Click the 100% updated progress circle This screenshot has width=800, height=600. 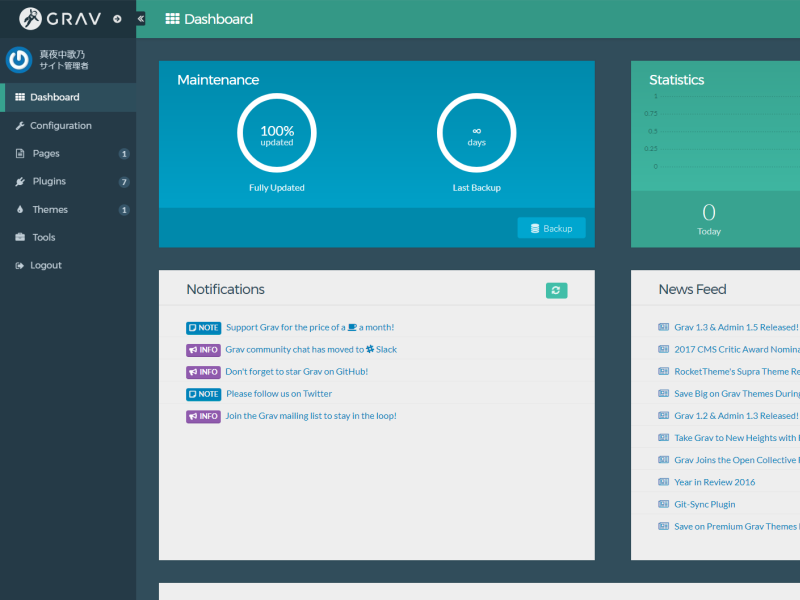(x=277, y=133)
